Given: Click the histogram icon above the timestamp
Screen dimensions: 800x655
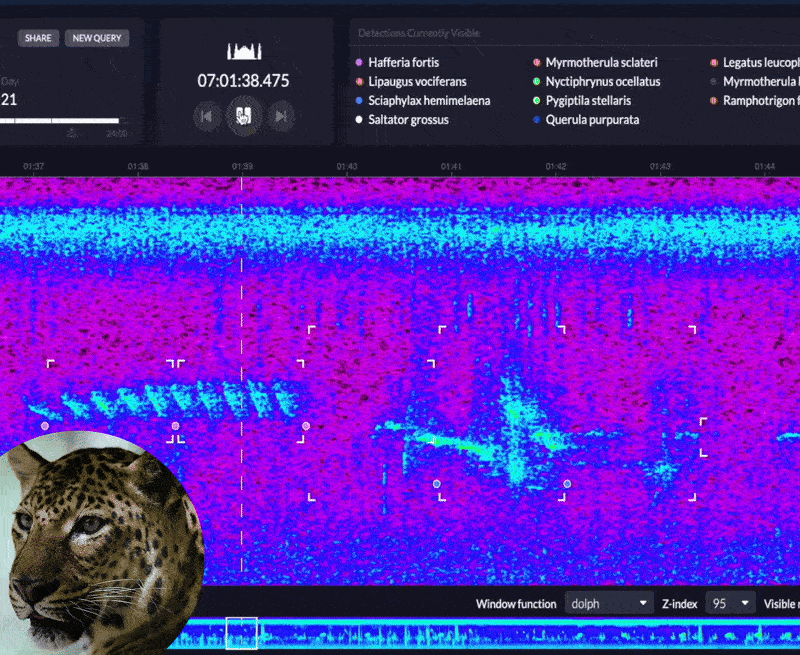Looking at the screenshot, I should pos(244,51).
